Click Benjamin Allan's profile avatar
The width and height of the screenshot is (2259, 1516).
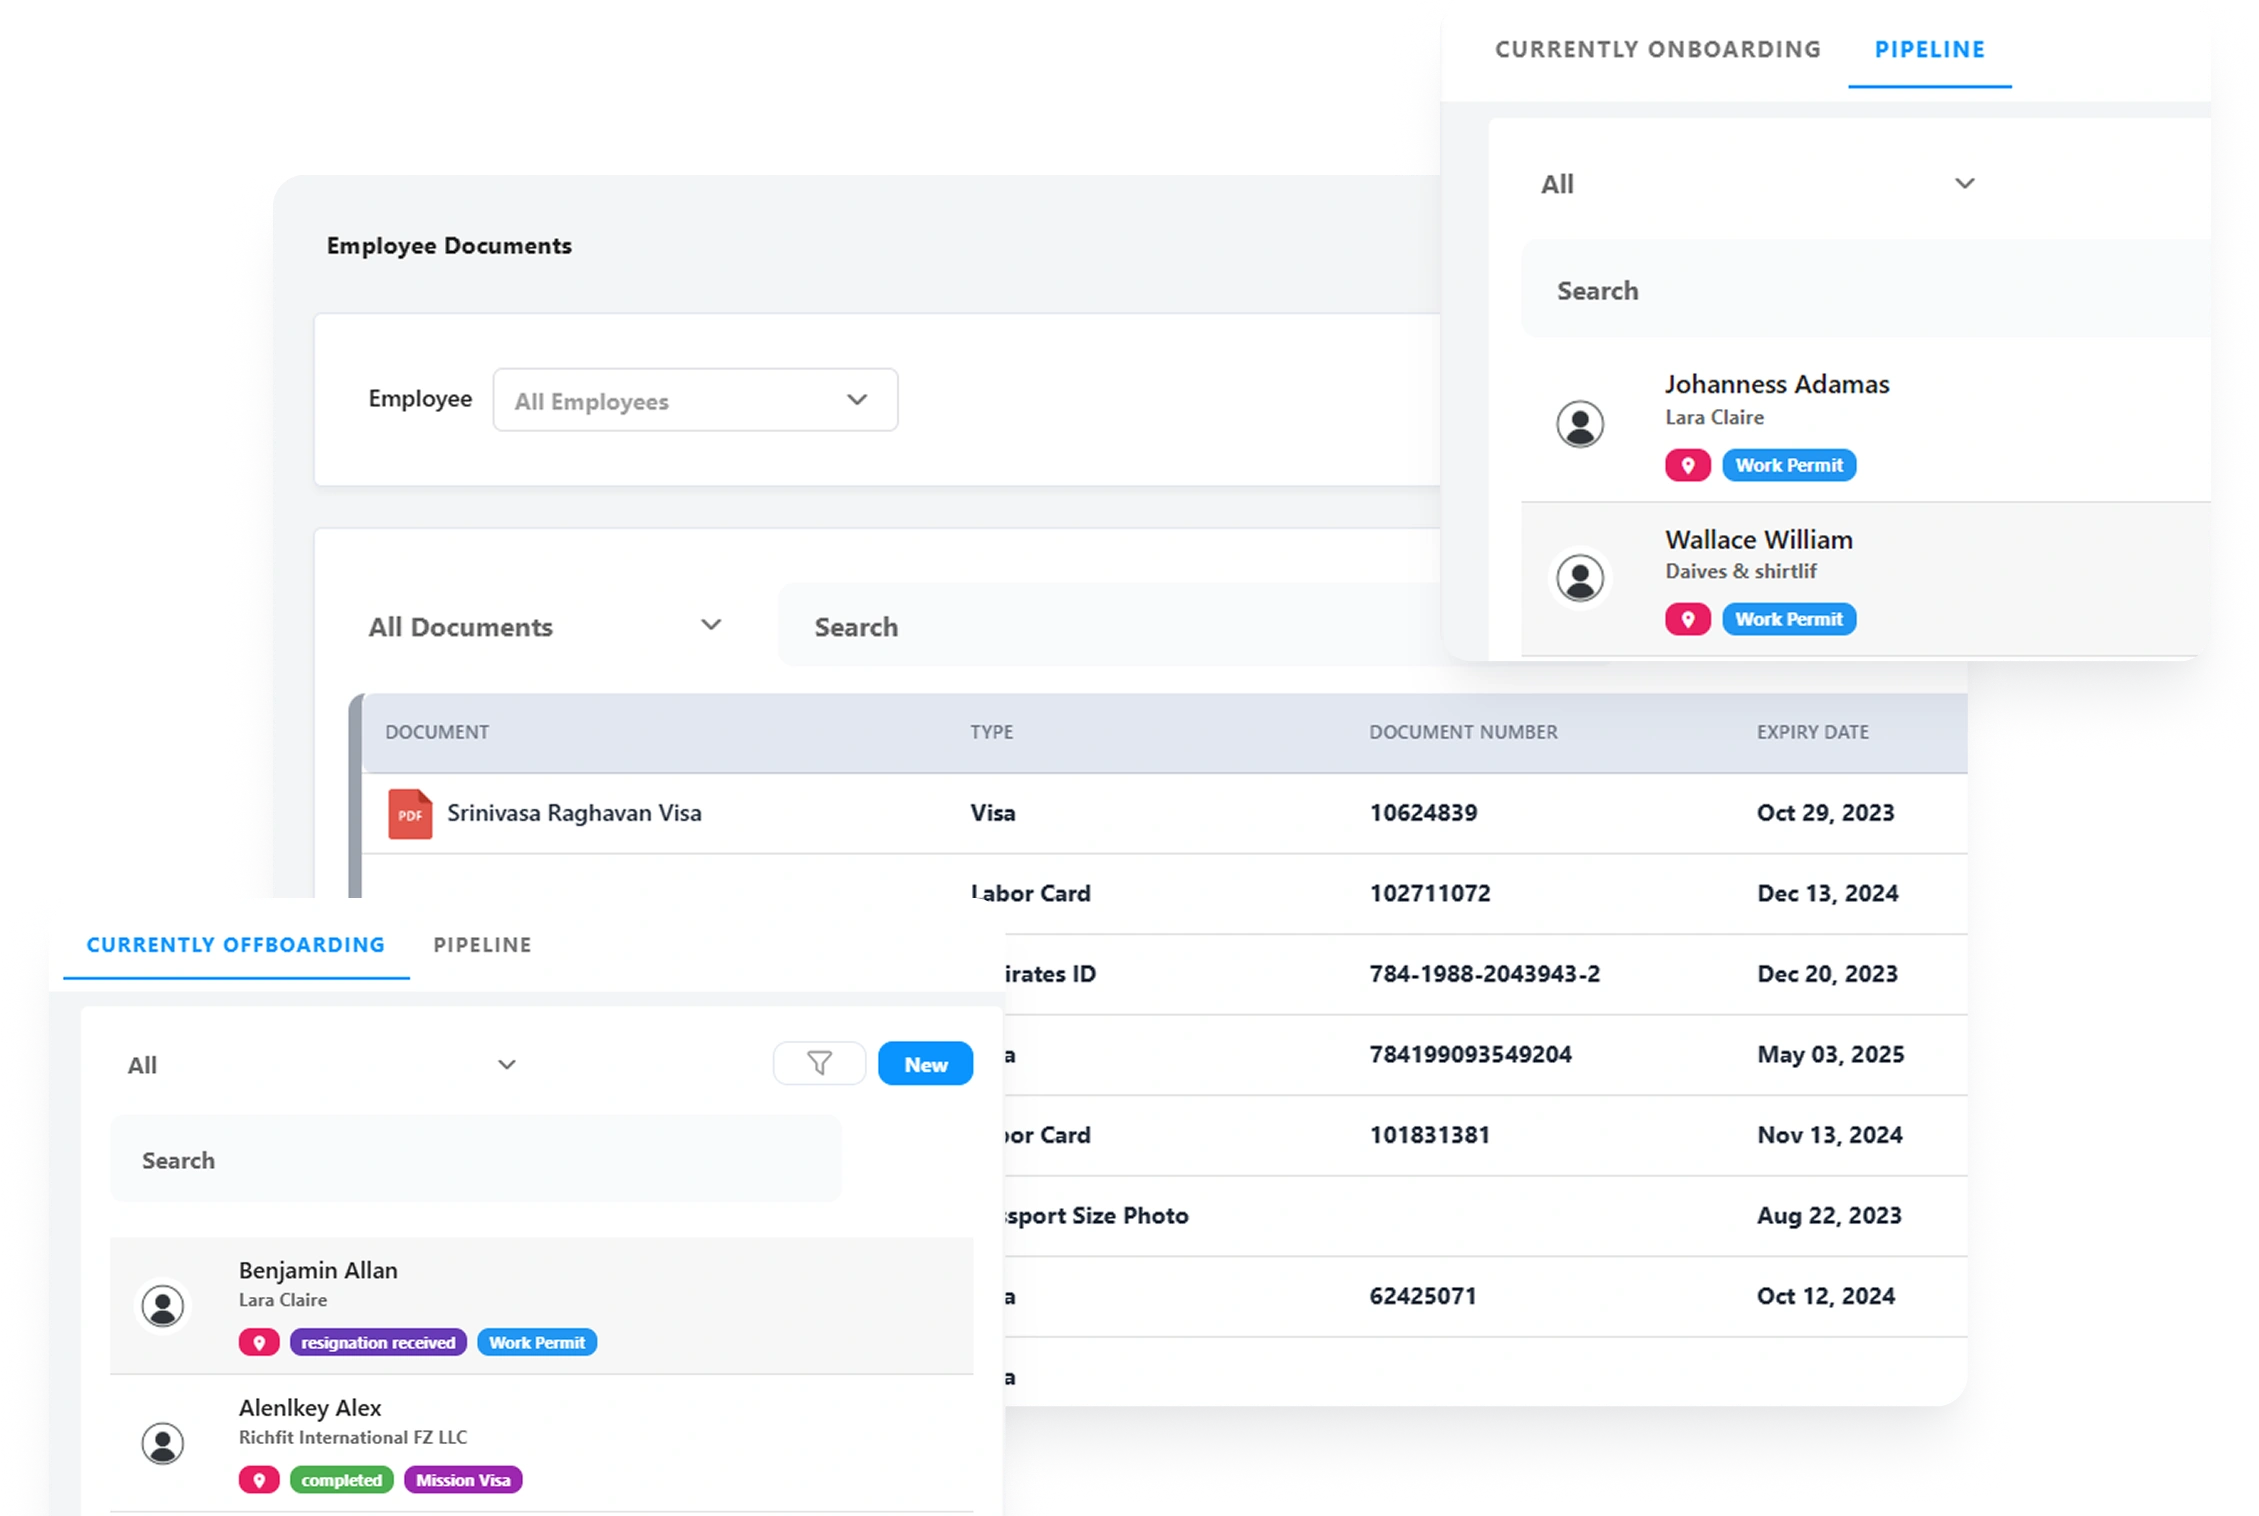pyautogui.click(x=163, y=1306)
